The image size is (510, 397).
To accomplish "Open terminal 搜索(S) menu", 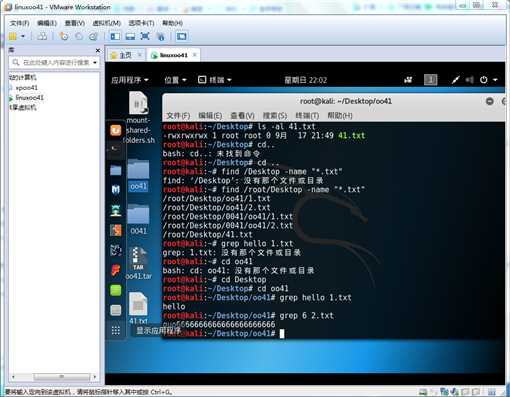I will (x=275, y=116).
